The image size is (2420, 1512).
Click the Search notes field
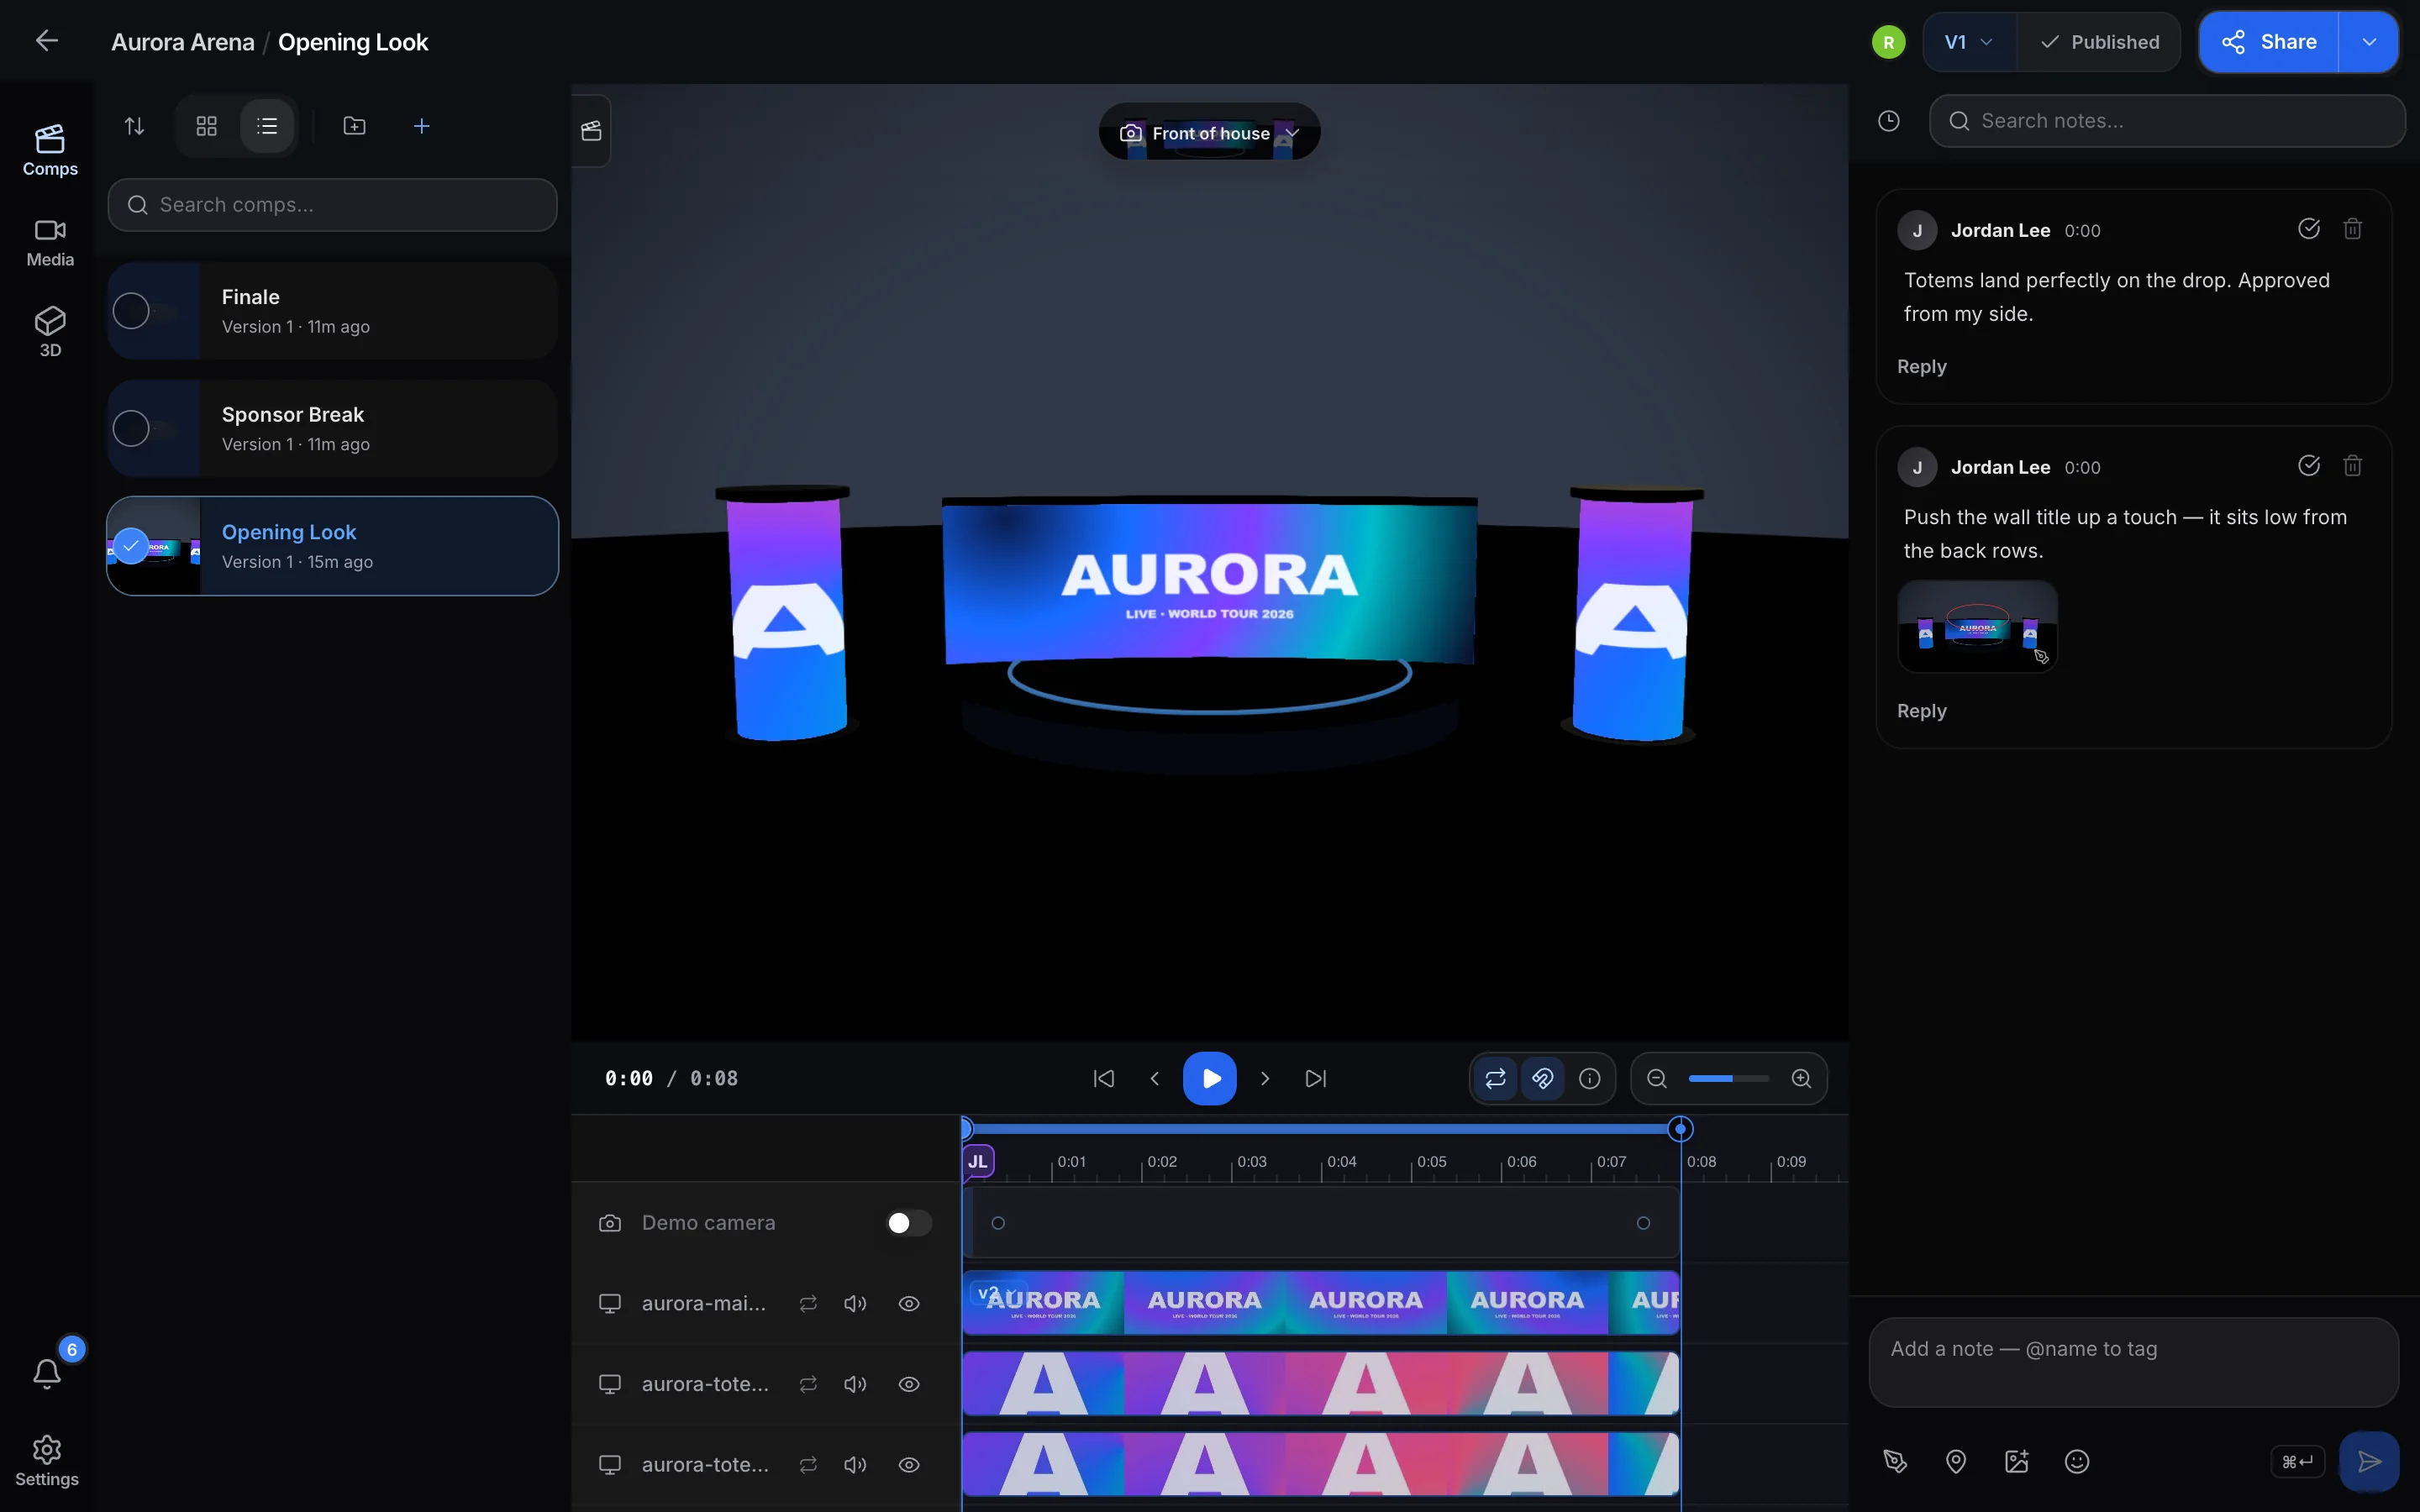click(x=2166, y=121)
